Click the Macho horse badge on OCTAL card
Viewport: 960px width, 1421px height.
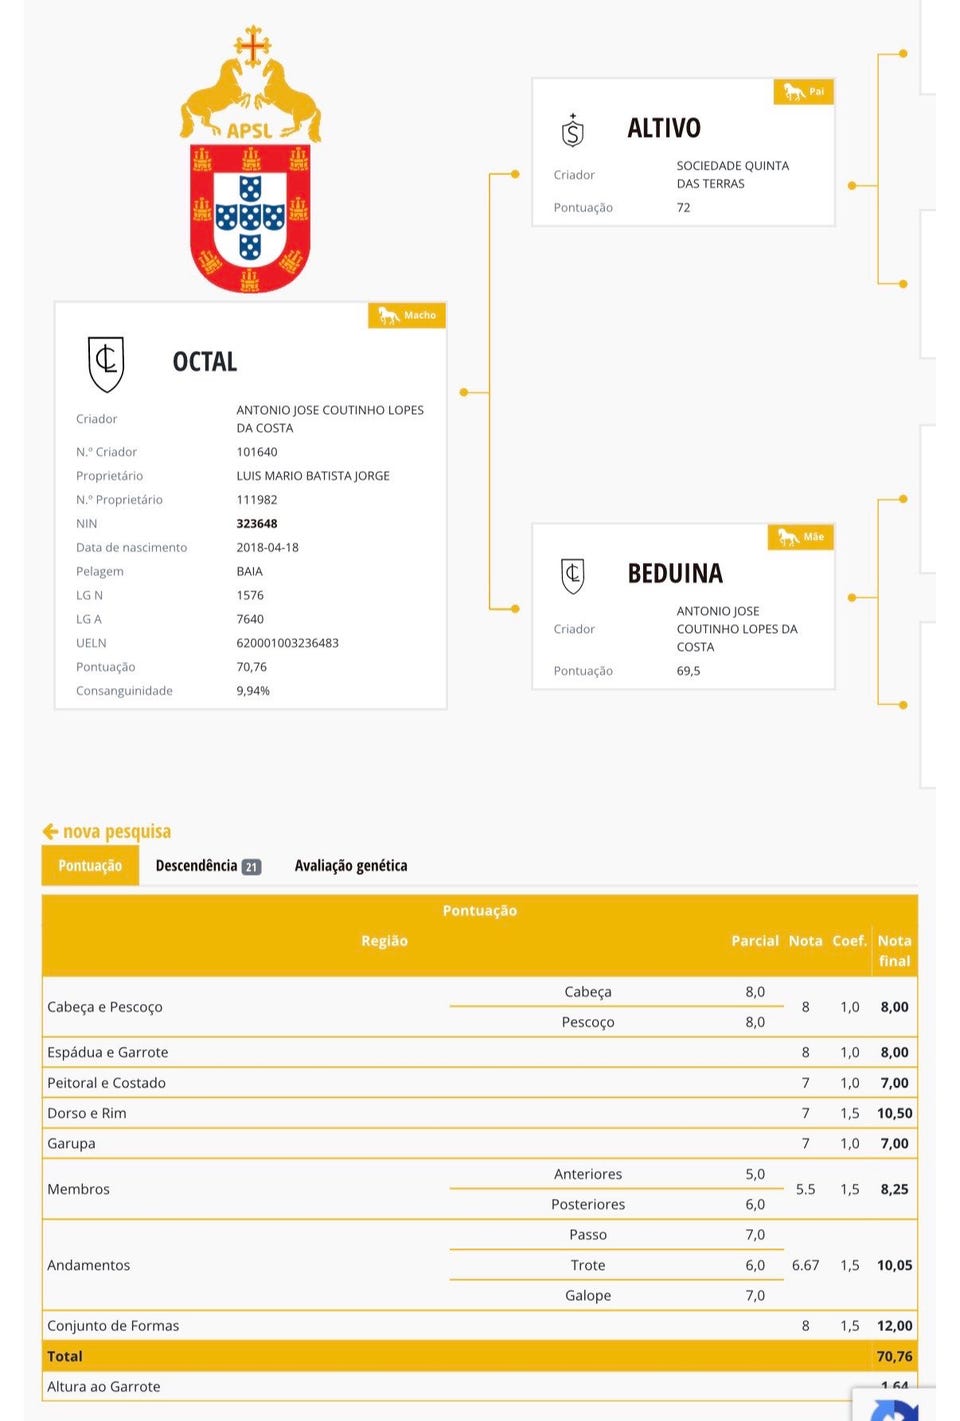coord(407,315)
